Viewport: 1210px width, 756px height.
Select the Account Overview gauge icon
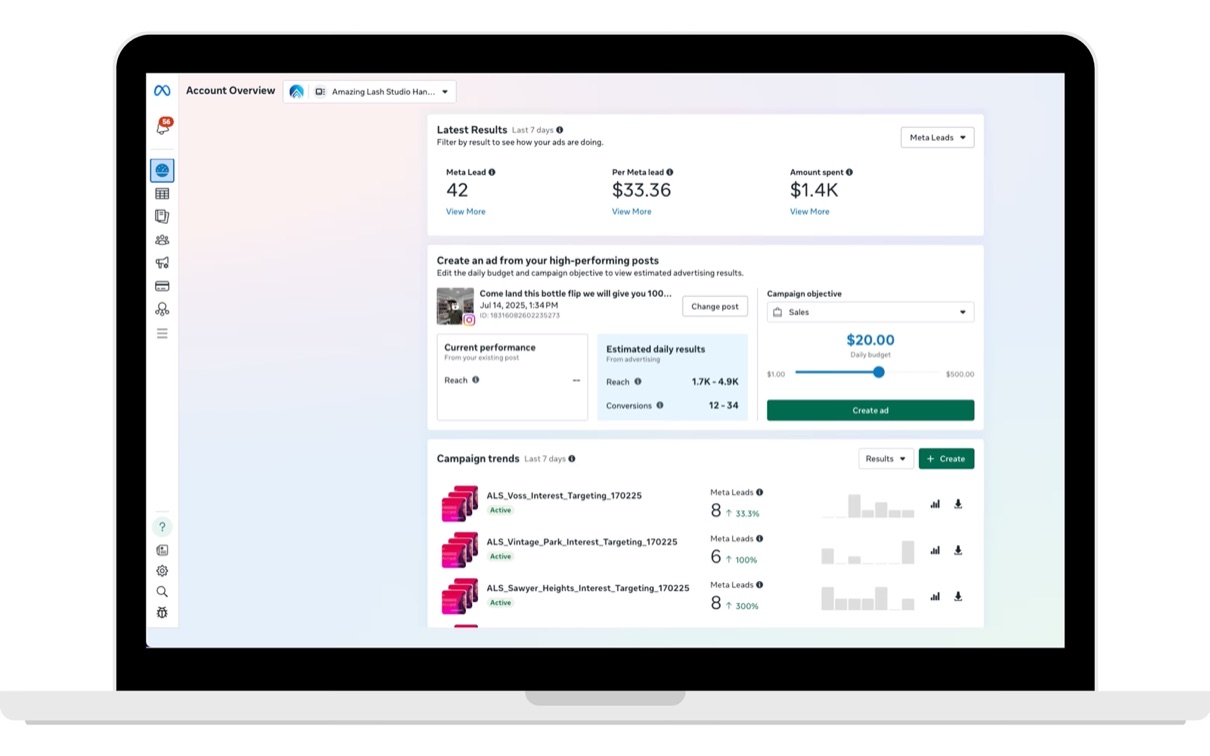click(162, 171)
